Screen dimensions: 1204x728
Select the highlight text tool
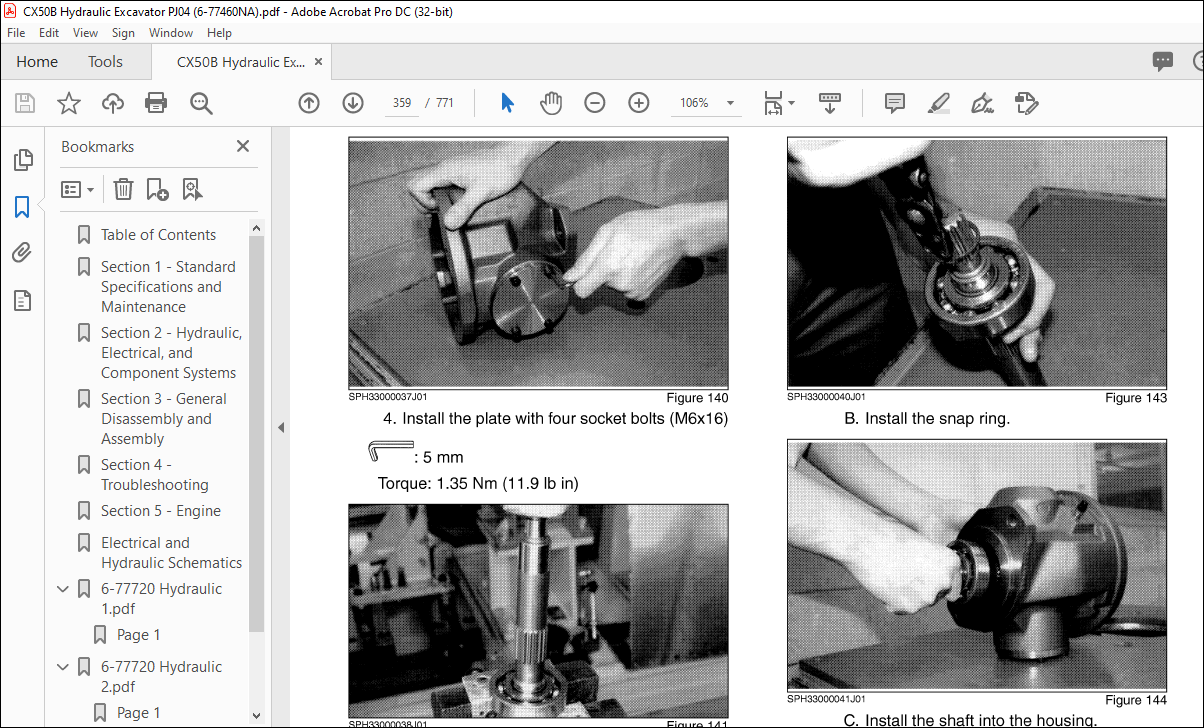(x=938, y=102)
